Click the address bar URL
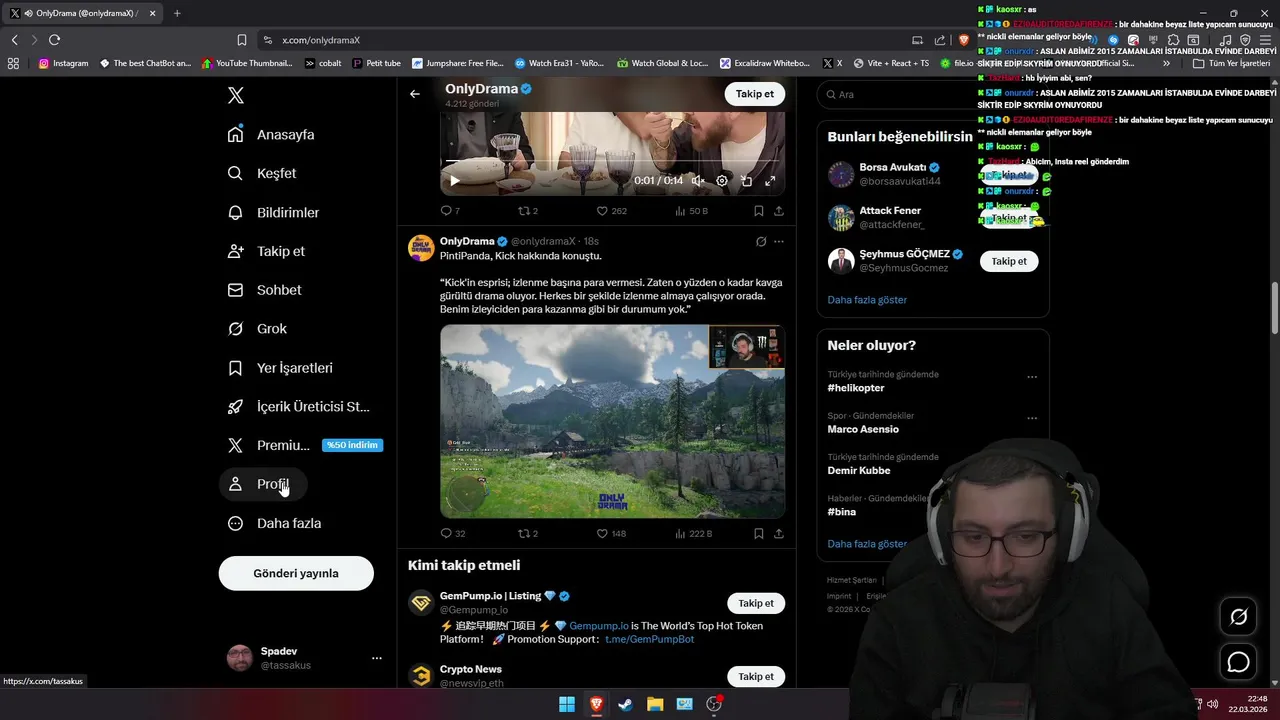 [x=321, y=40]
